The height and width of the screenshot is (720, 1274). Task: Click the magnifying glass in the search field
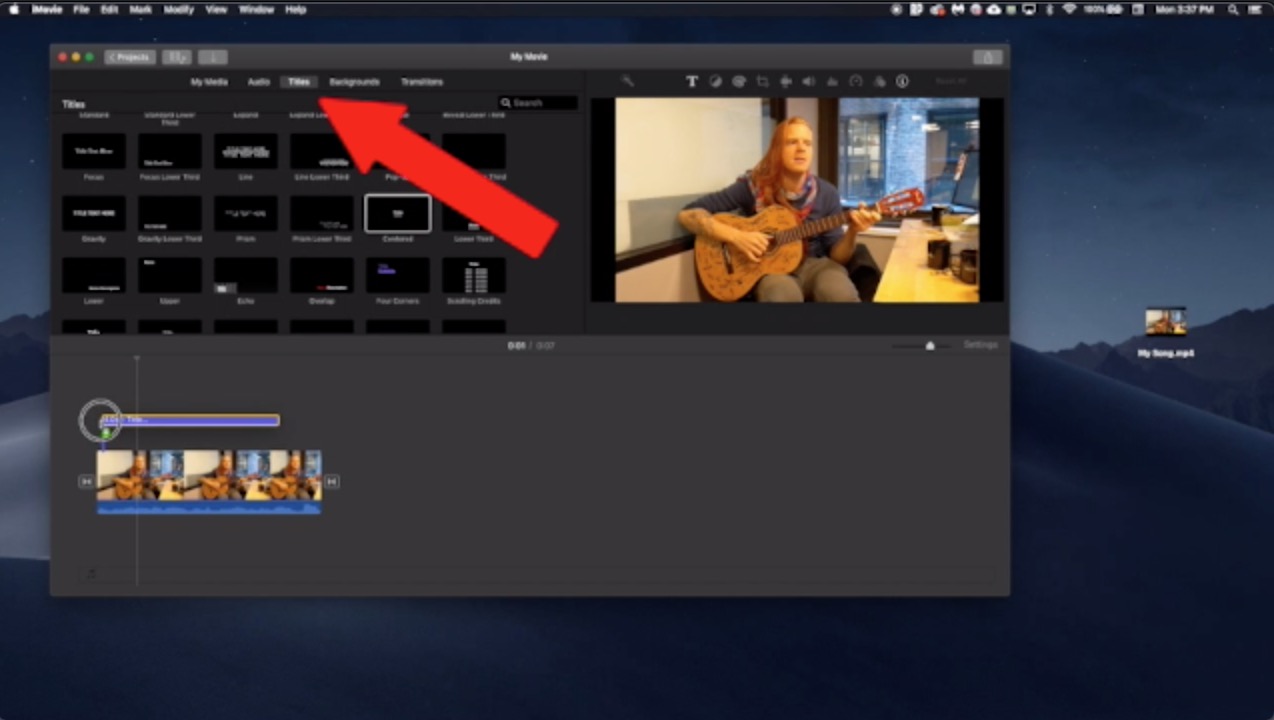click(x=506, y=102)
